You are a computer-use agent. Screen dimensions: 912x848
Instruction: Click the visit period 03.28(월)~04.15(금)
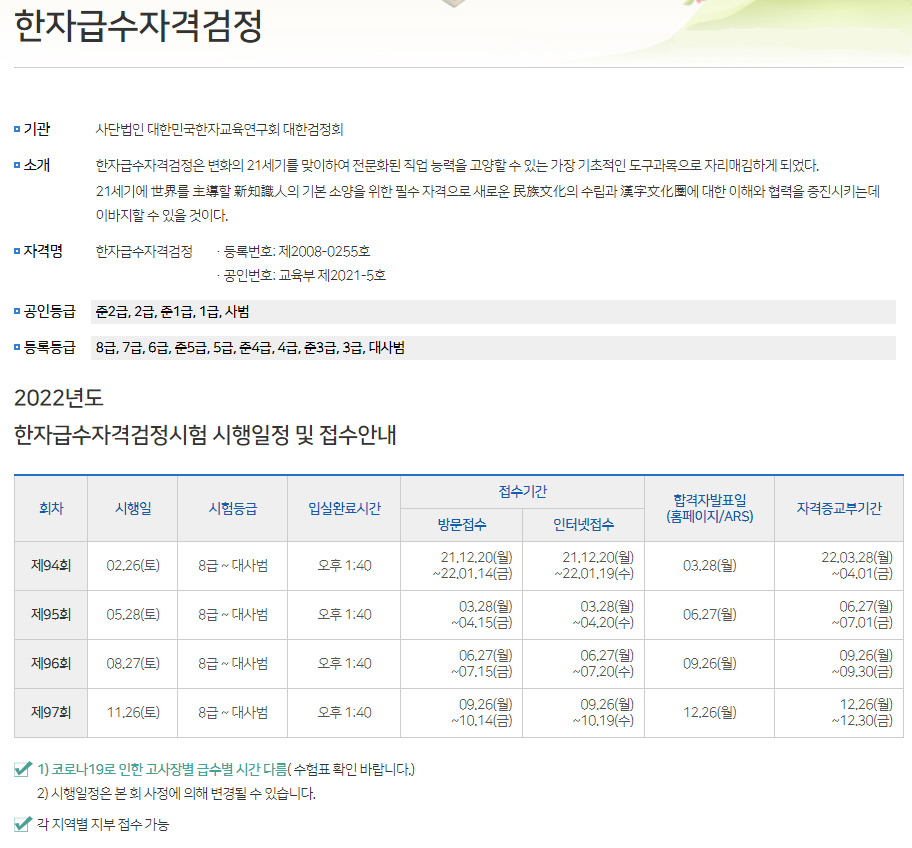click(482, 614)
